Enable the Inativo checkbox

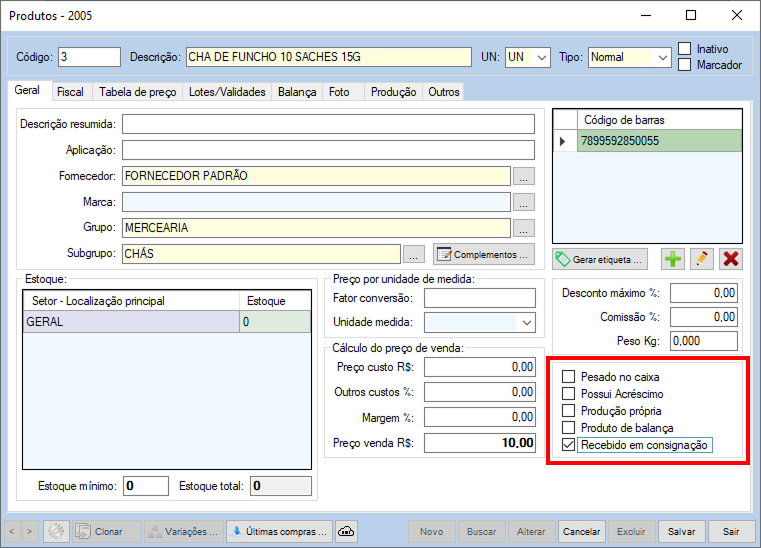(x=684, y=49)
